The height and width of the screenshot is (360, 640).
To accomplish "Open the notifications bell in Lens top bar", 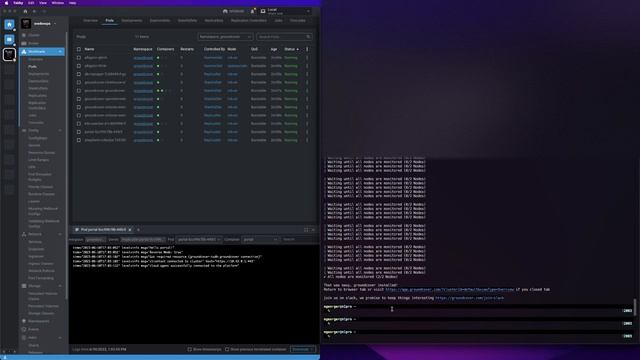I will pyautogui.click(x=253, y=11).
